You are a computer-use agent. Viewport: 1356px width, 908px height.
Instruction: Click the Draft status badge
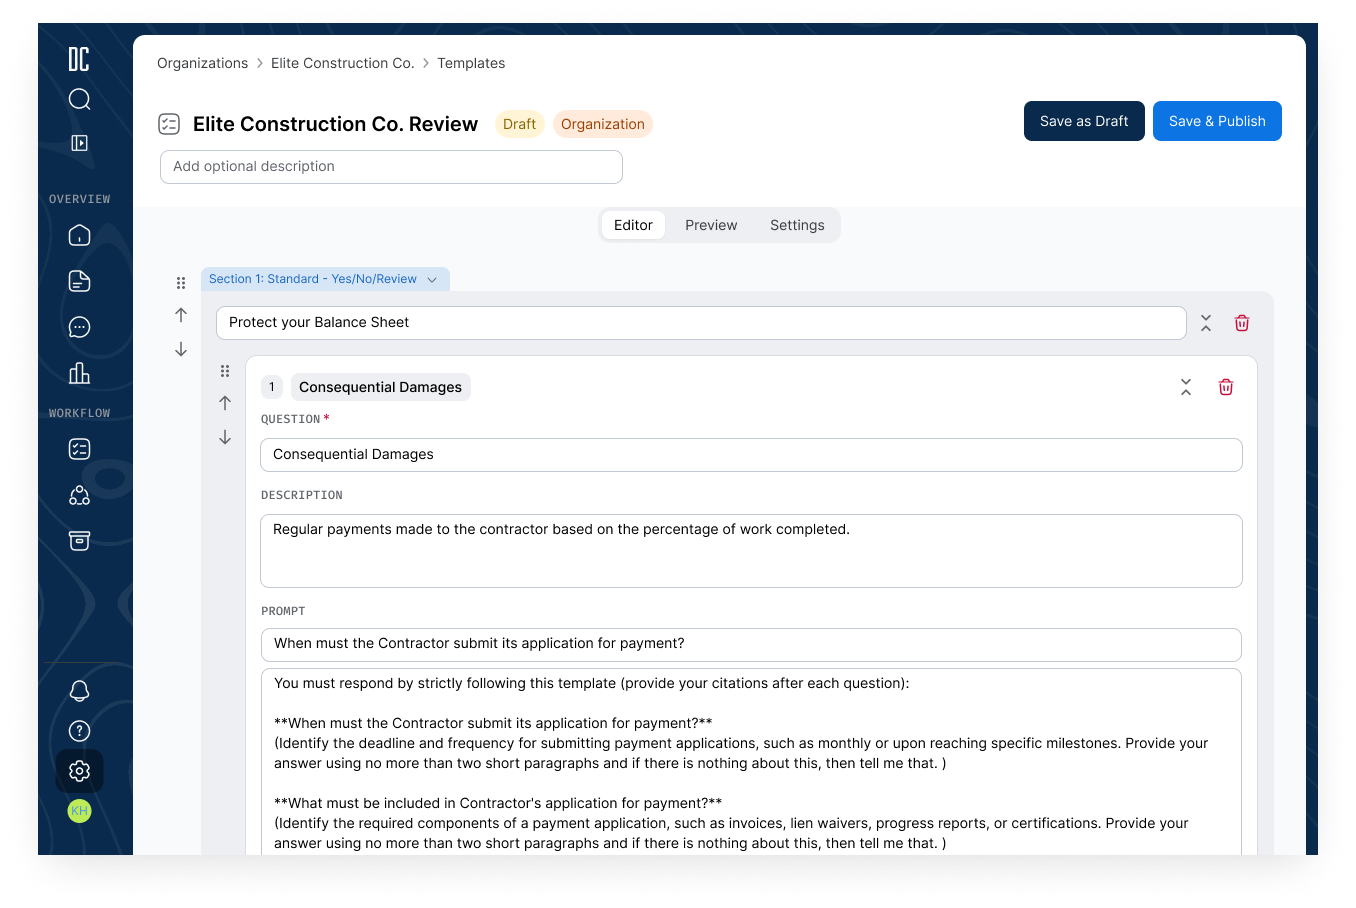tap(519, 124)
